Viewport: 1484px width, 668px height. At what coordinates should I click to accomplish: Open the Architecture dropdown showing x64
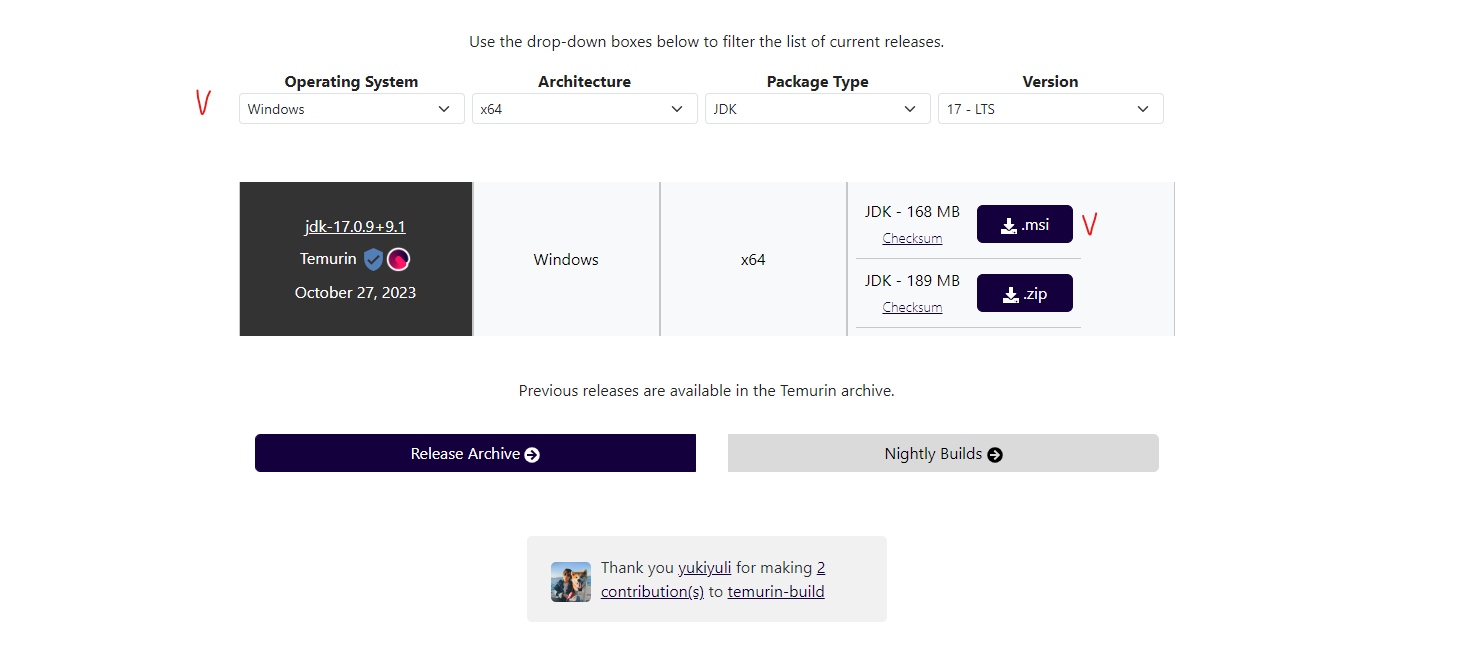tap(584, 109)
